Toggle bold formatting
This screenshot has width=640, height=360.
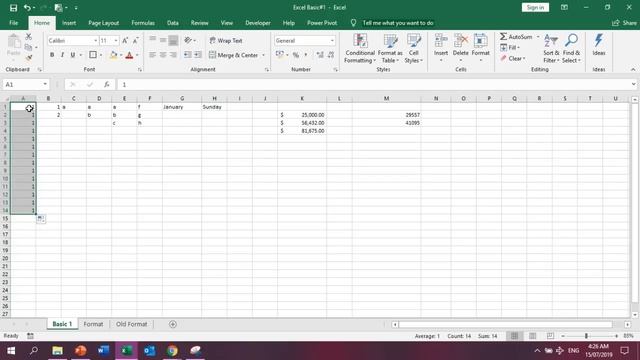(52, 55)
